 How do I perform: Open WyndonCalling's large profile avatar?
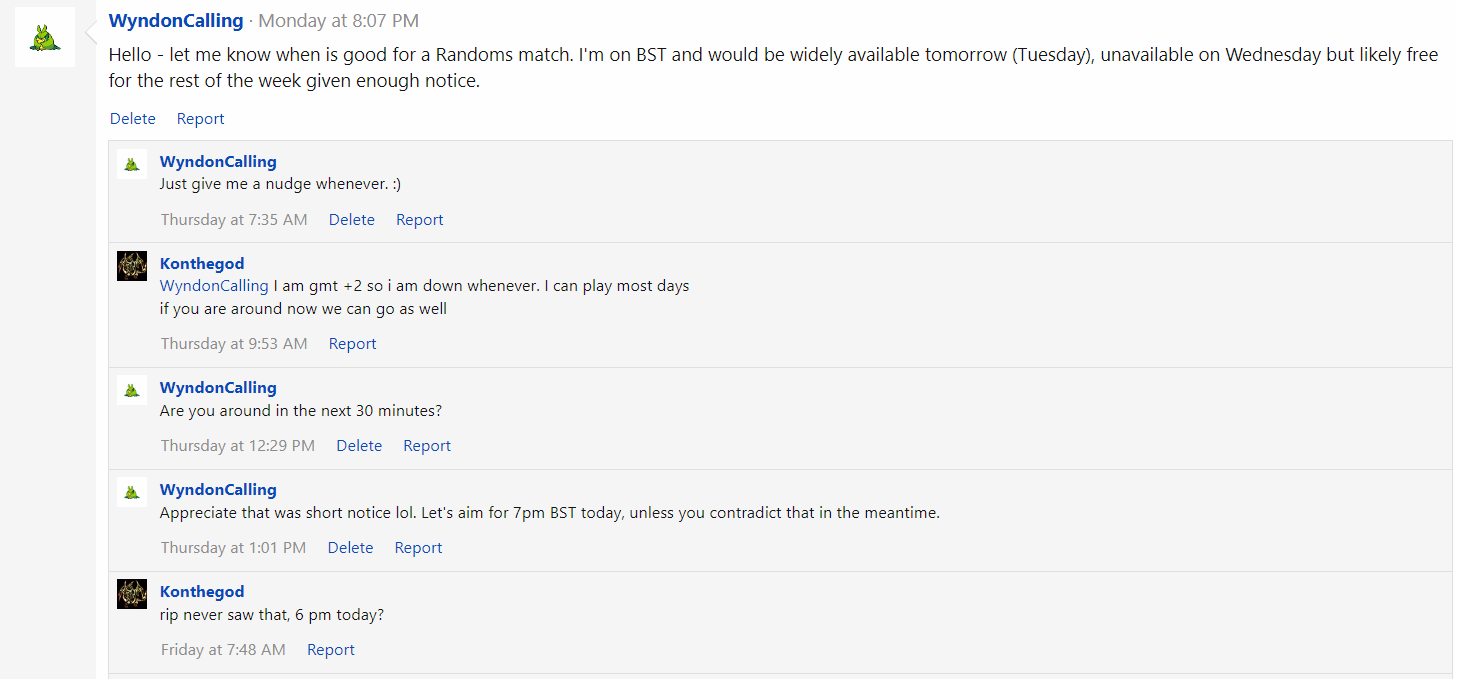(x=45, y=37)
